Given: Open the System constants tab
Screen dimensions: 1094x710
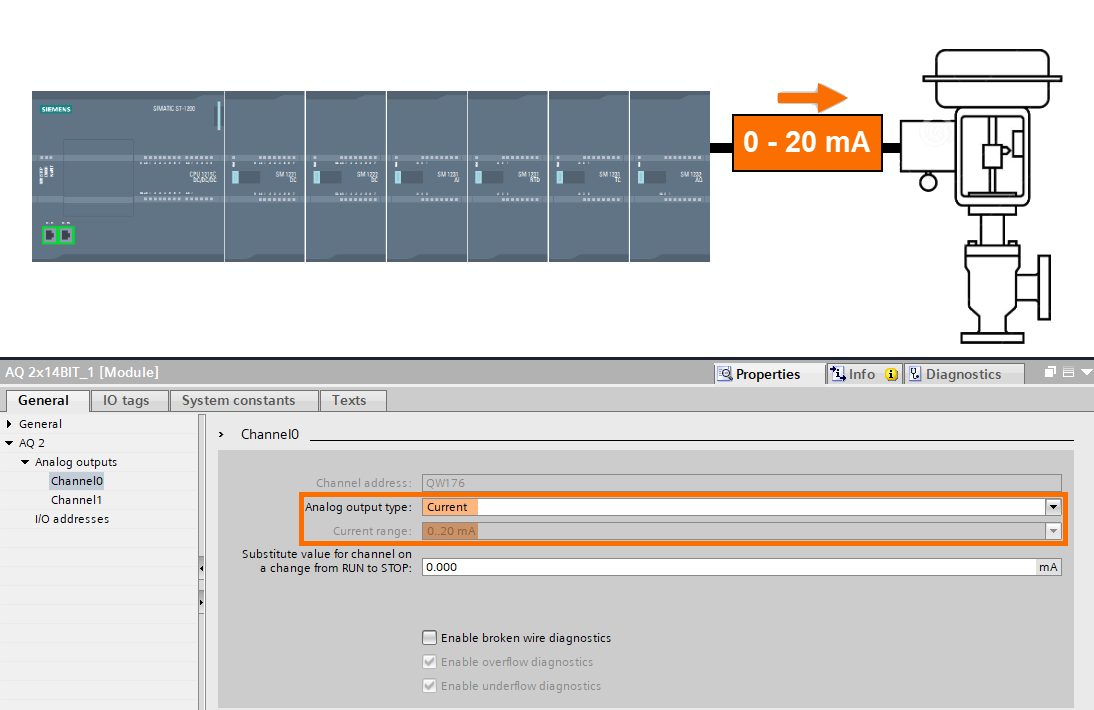Looking at the screenshot, I should [243, 400].
